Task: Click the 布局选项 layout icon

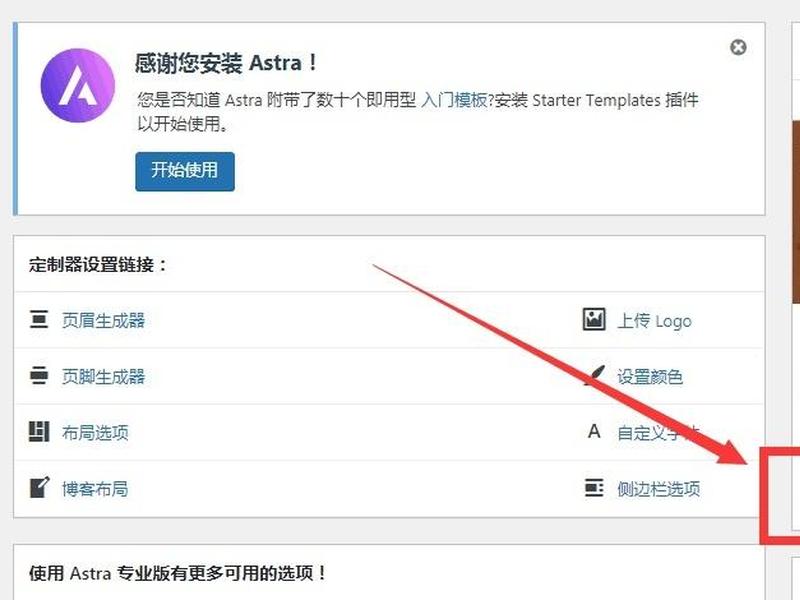Action: pos(39,432)
